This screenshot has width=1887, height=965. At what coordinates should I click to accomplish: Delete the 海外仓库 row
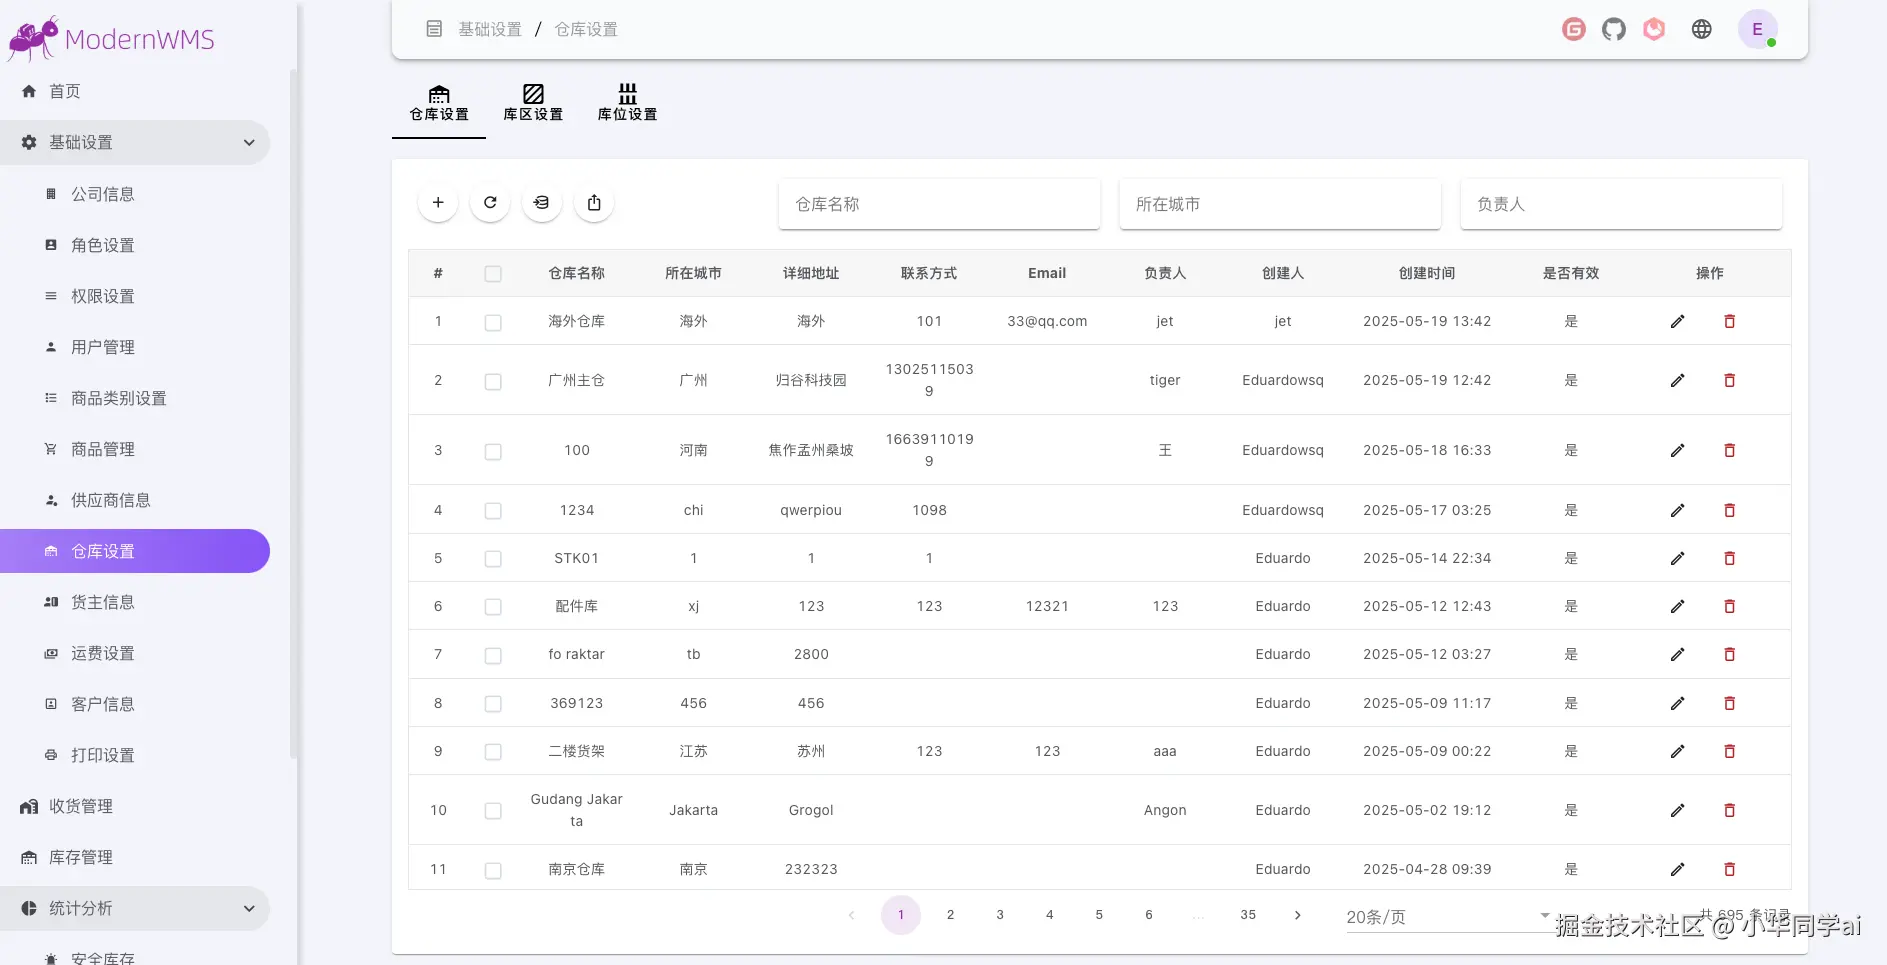(1730, 322)
